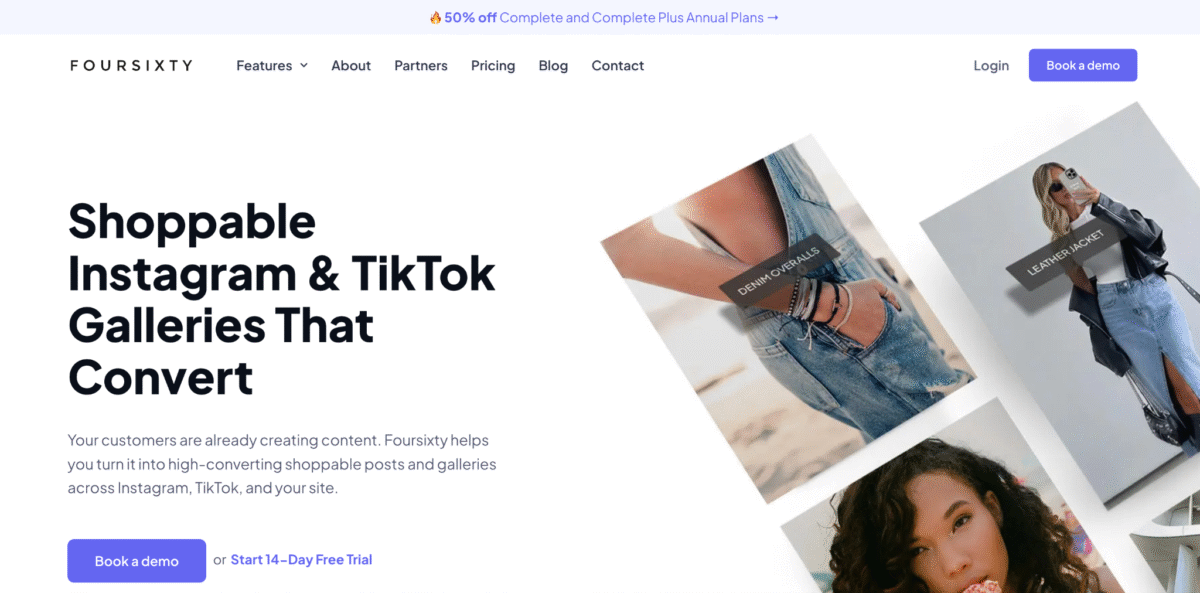Click the Login link

coord(991,66)
